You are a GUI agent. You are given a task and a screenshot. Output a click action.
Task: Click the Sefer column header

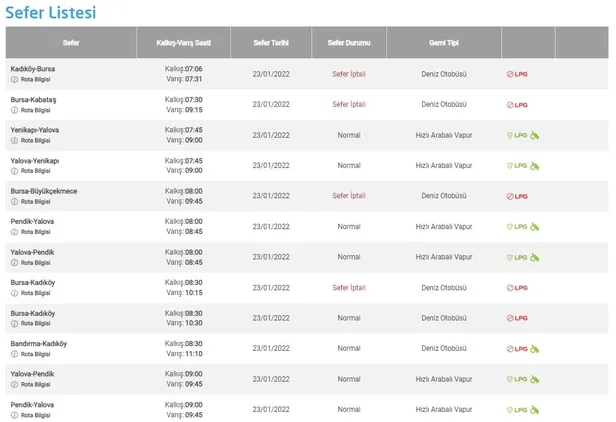tap(71, 43)
